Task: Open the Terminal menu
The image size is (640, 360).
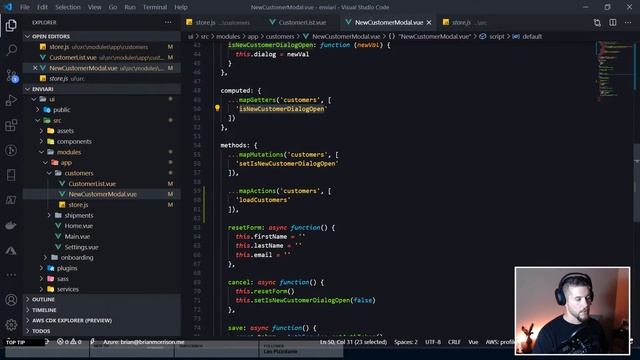Action: point(155,7)
